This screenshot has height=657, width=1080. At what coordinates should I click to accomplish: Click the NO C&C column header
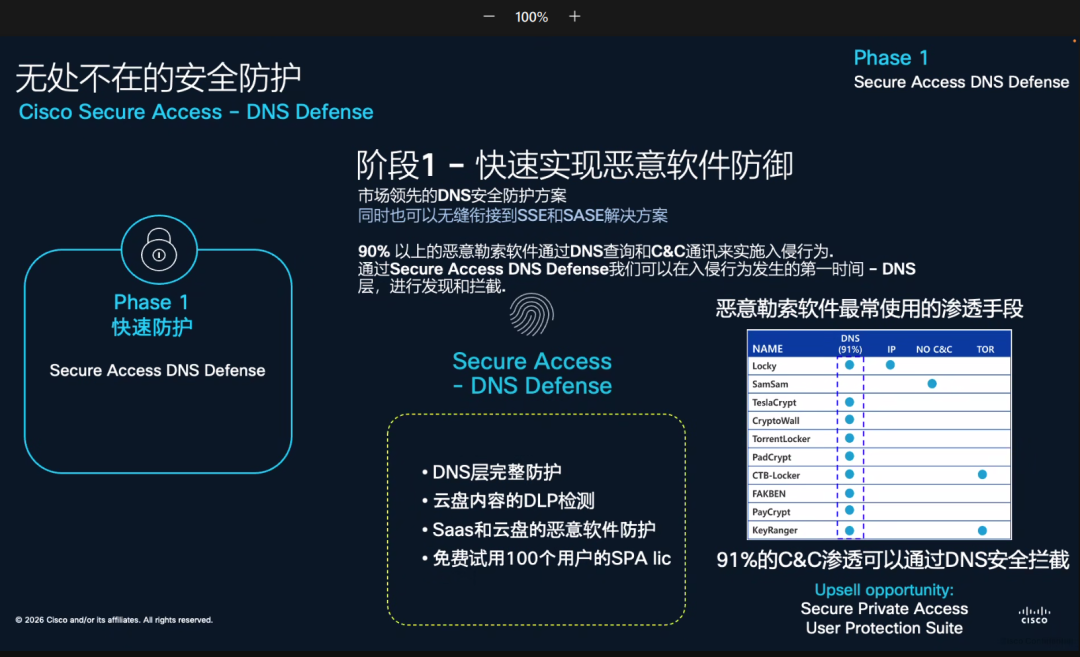click(x=934, y=349)
